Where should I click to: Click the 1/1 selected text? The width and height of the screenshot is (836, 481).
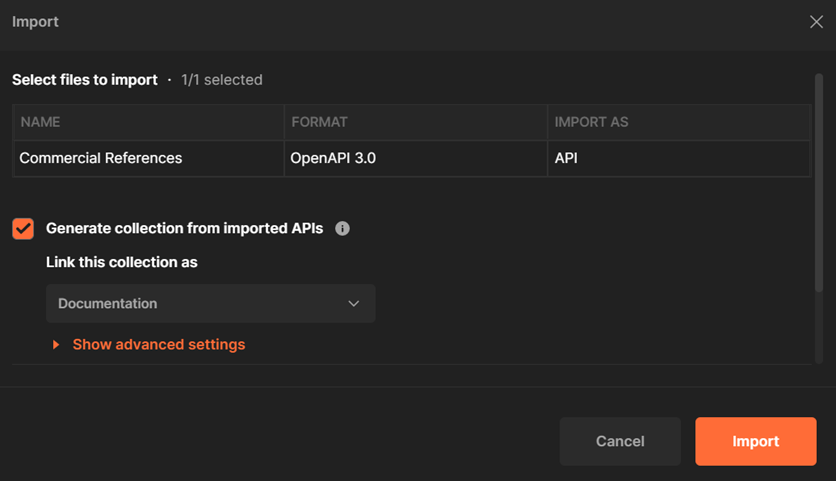click(222, 80)
